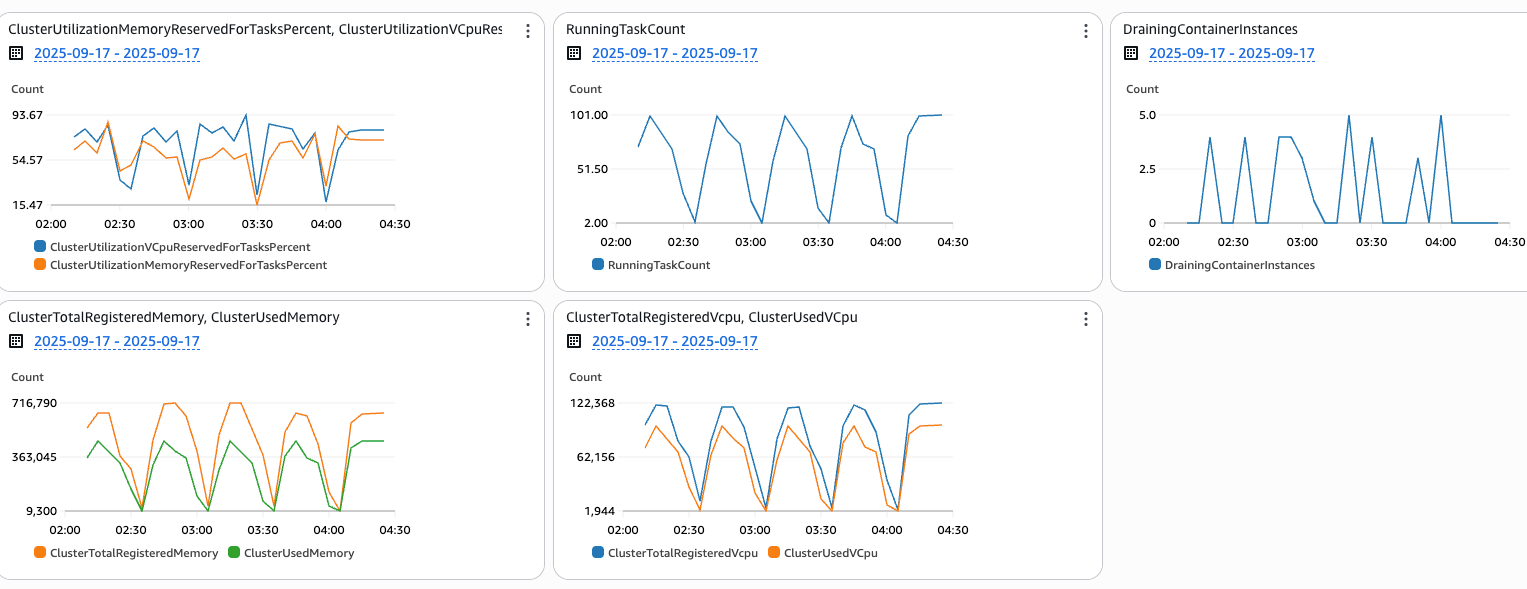Click the blue DrainingContainerInstances legend swatch

(x=1155, y=265)
